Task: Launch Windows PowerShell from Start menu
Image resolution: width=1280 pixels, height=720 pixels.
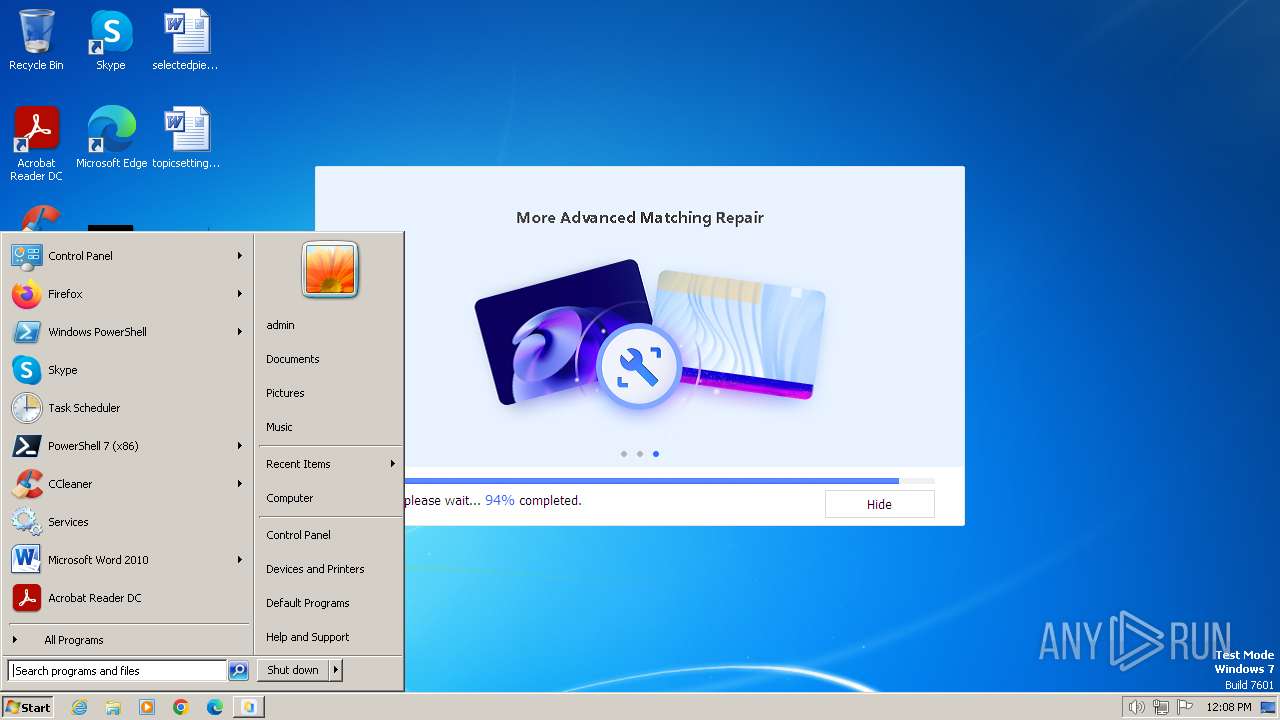Action: click(x=128, y=332)
